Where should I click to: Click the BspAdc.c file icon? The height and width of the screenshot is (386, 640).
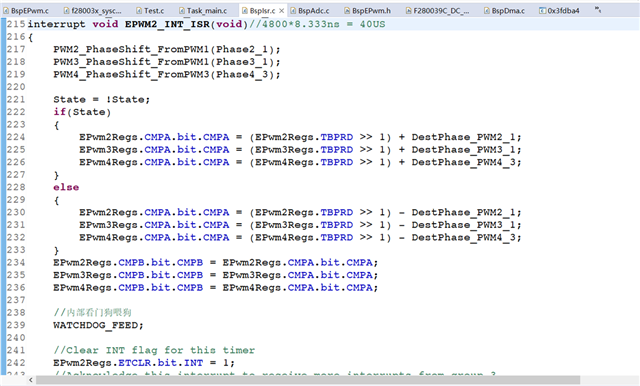(293, 11)
